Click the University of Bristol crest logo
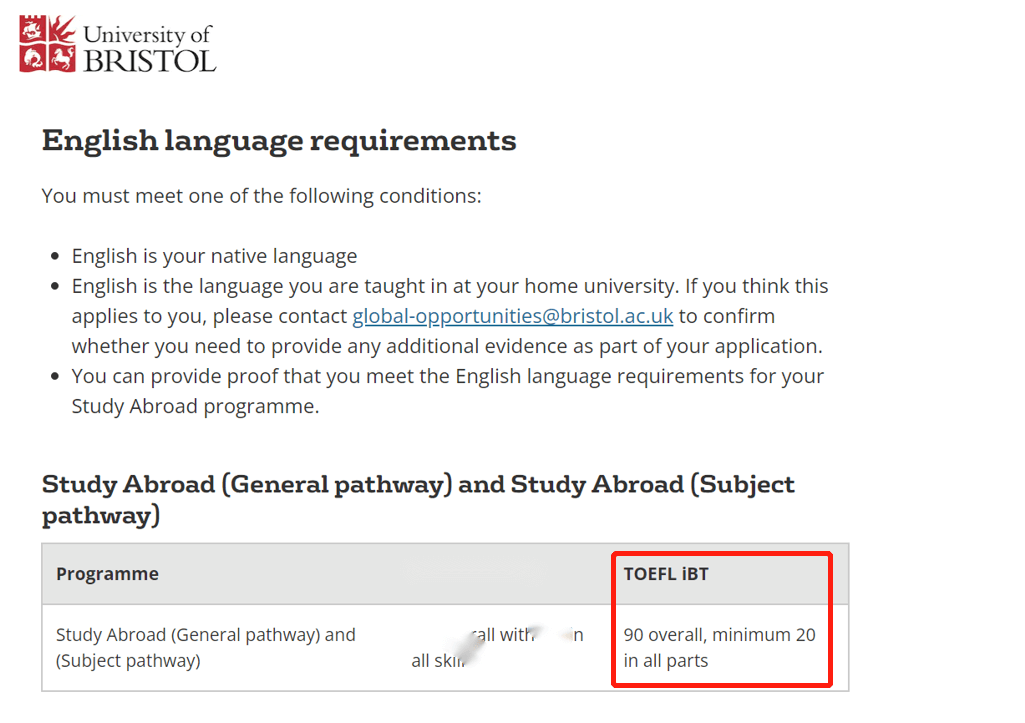The image size is (1025, 723). 47,44
